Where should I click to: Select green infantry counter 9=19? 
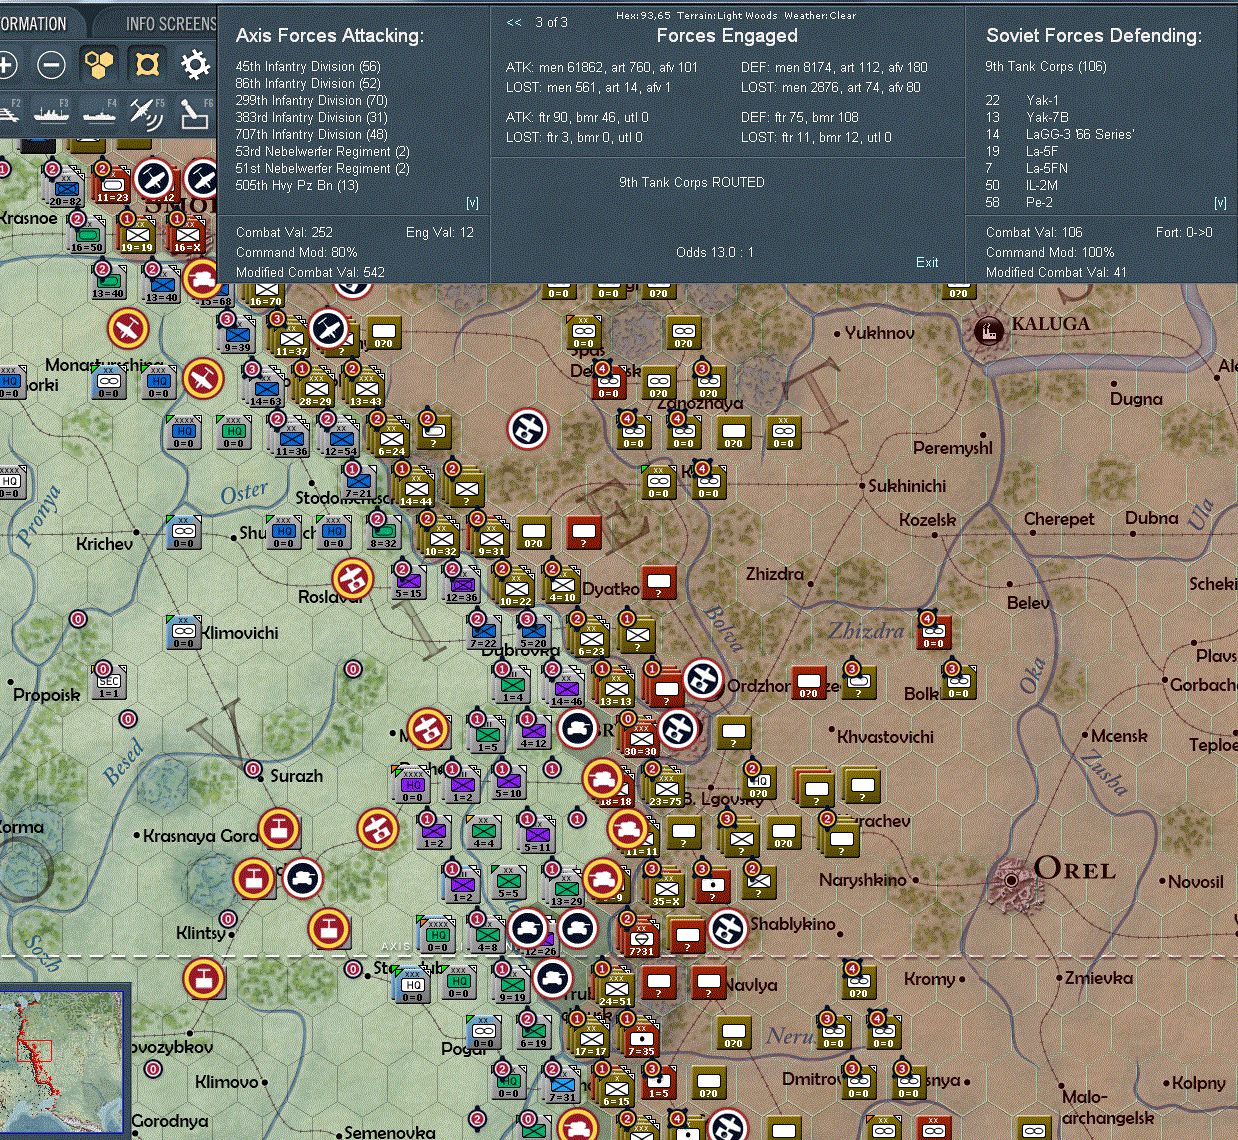coord(513,985)
